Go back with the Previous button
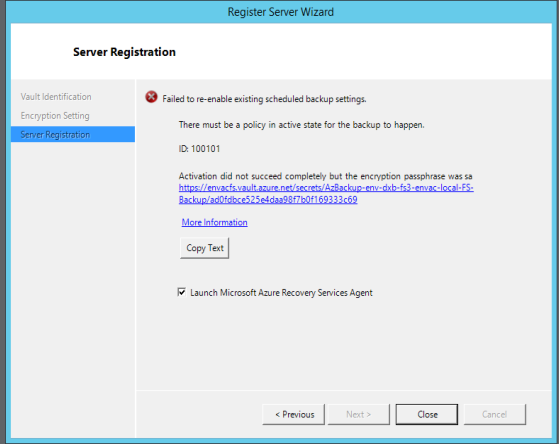The width and height of the screenshot is (559, 444). click(x=294, y=414)
